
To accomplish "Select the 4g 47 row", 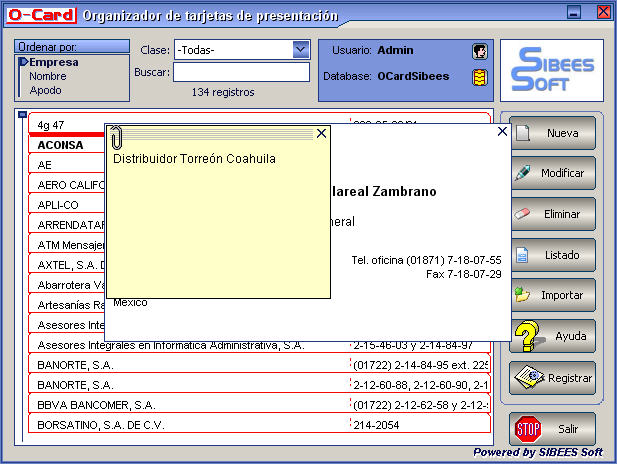I will tap(67, 125).
